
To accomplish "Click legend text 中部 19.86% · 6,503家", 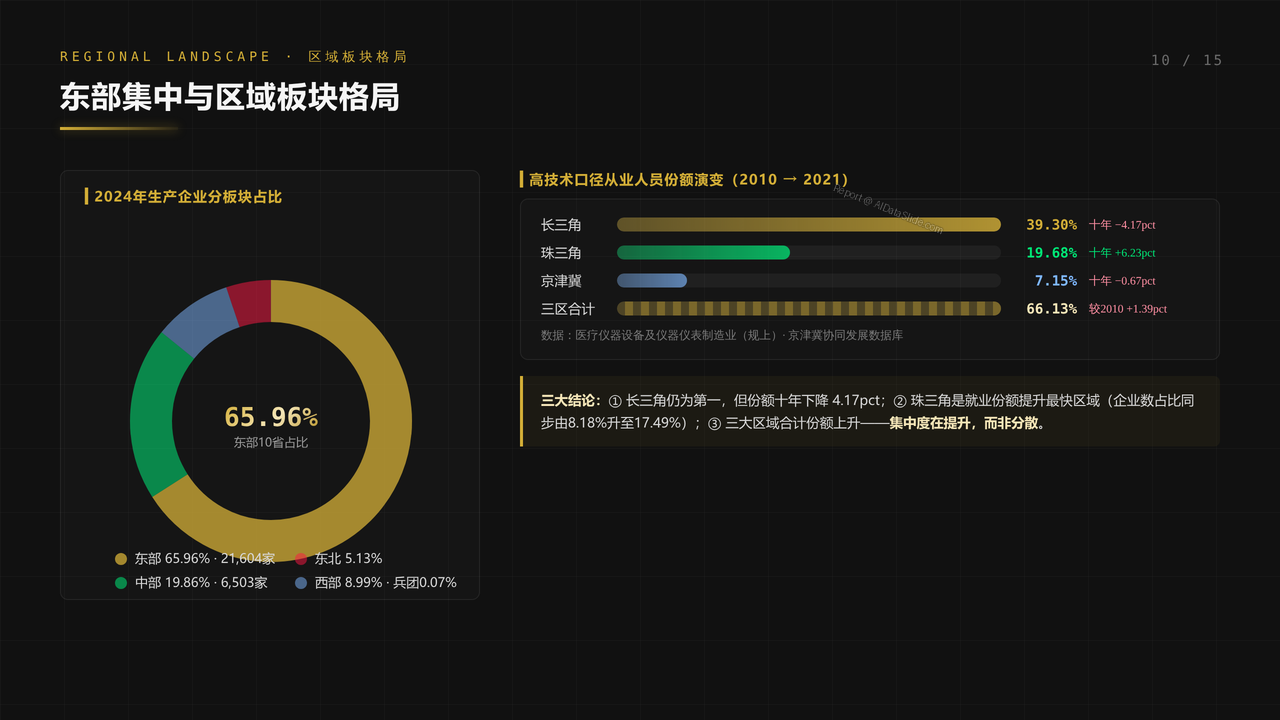I will 201,583.
